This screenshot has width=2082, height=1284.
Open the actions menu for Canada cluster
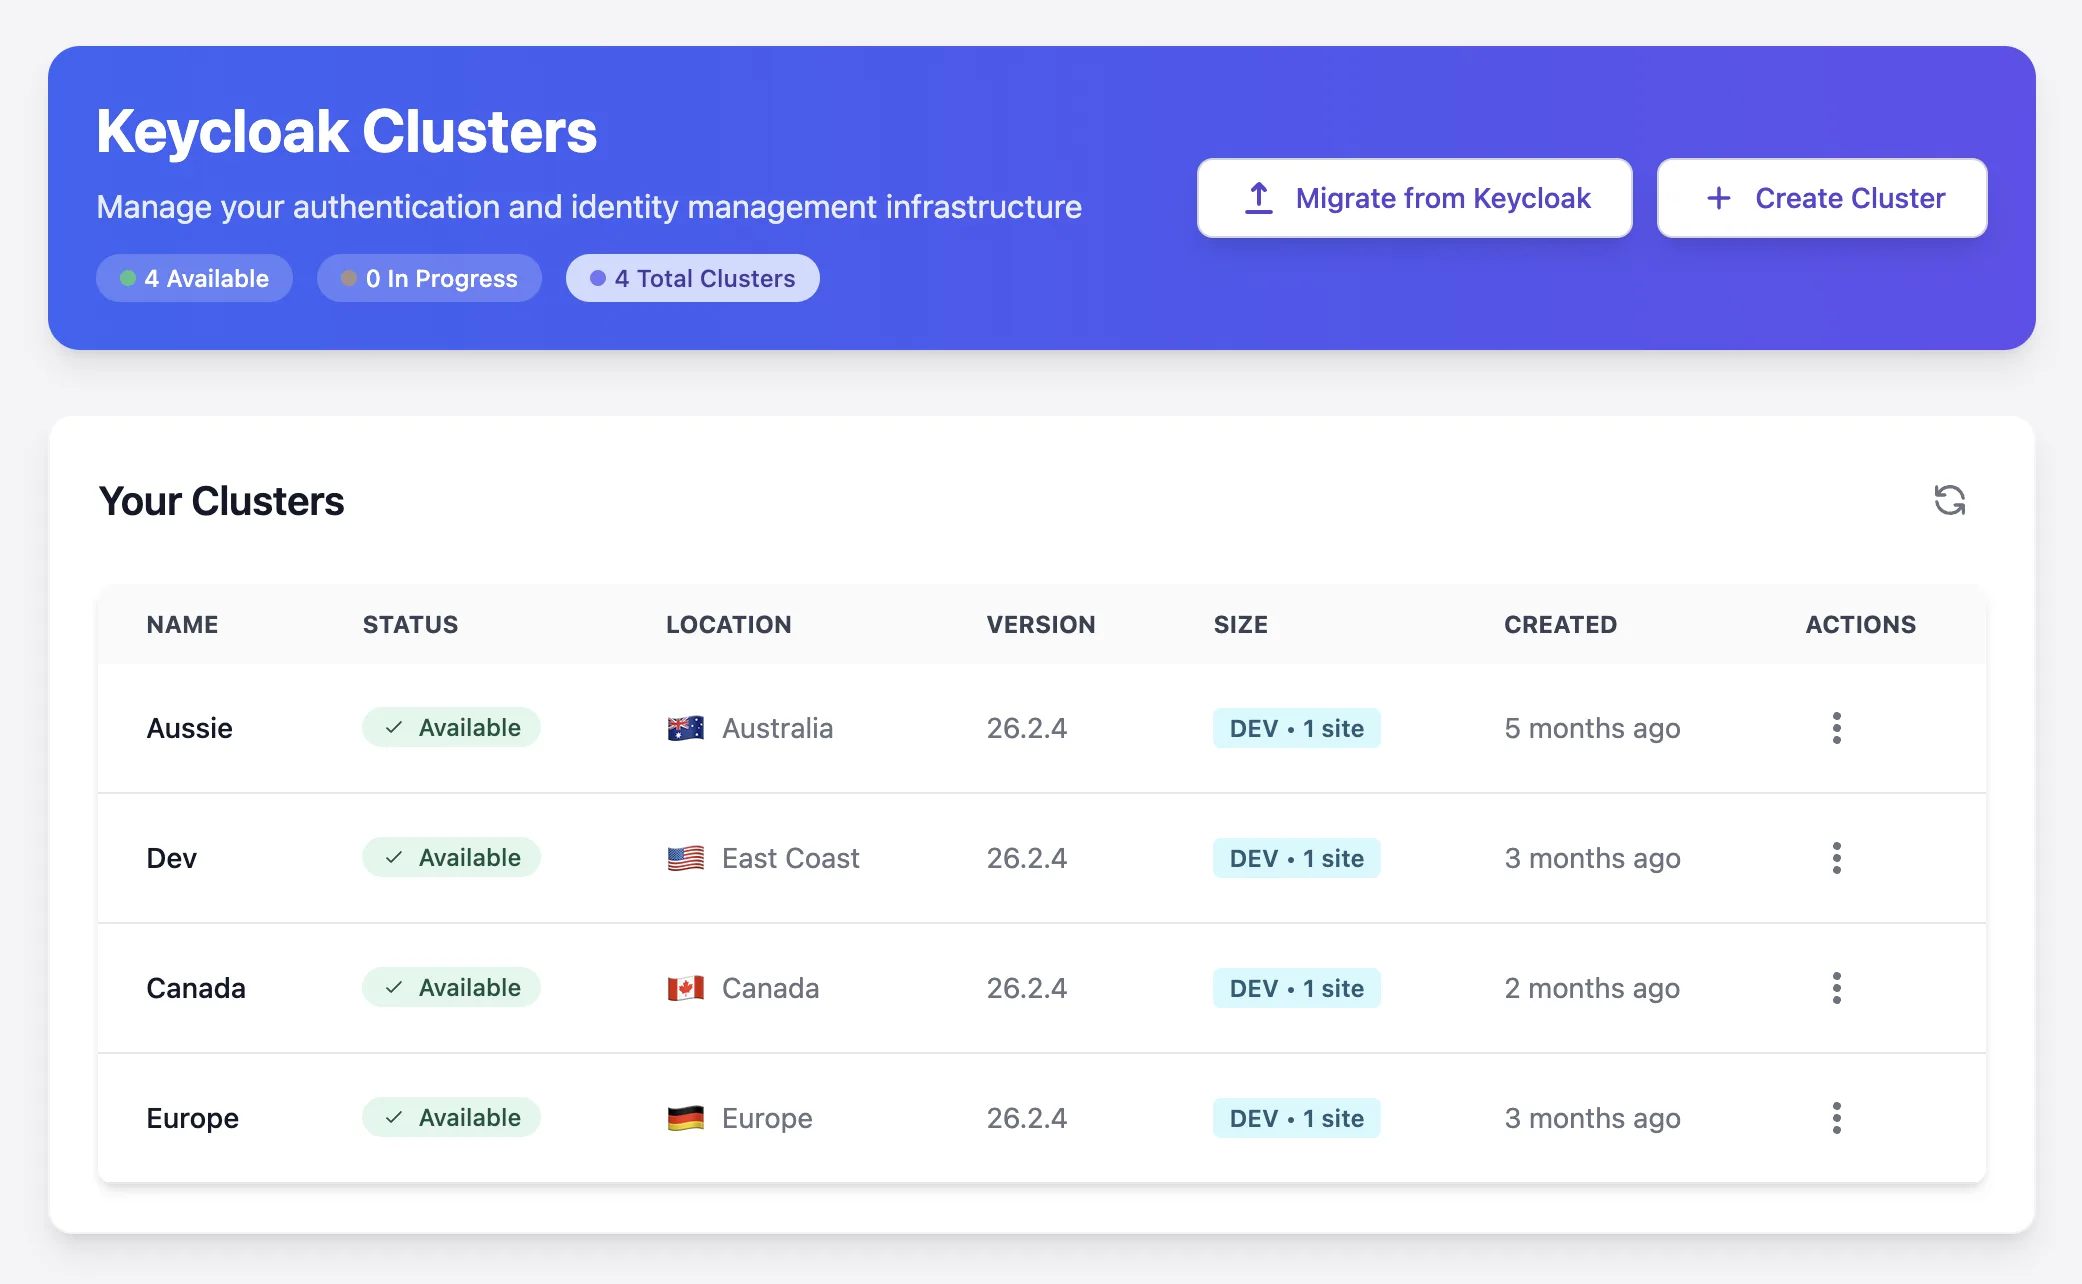(1837, 988)
